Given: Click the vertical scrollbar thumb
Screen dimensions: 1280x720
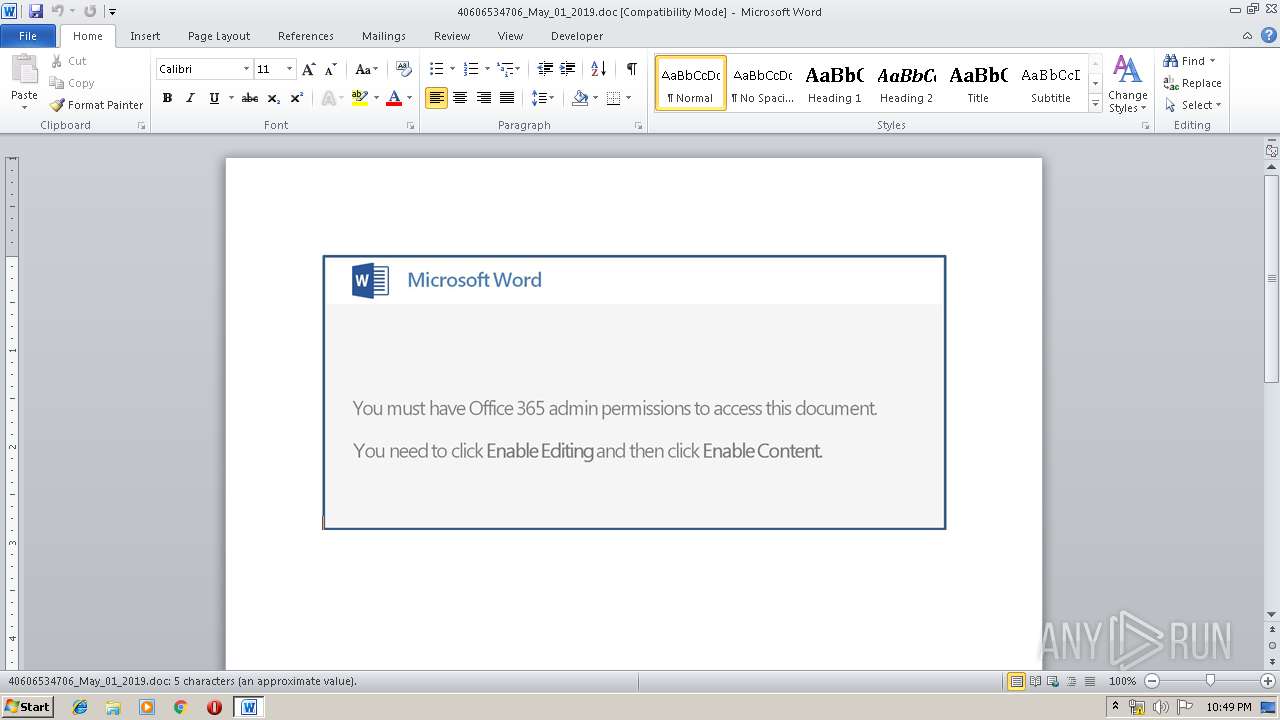Looking at the screenshot, I should [1271, 278].
